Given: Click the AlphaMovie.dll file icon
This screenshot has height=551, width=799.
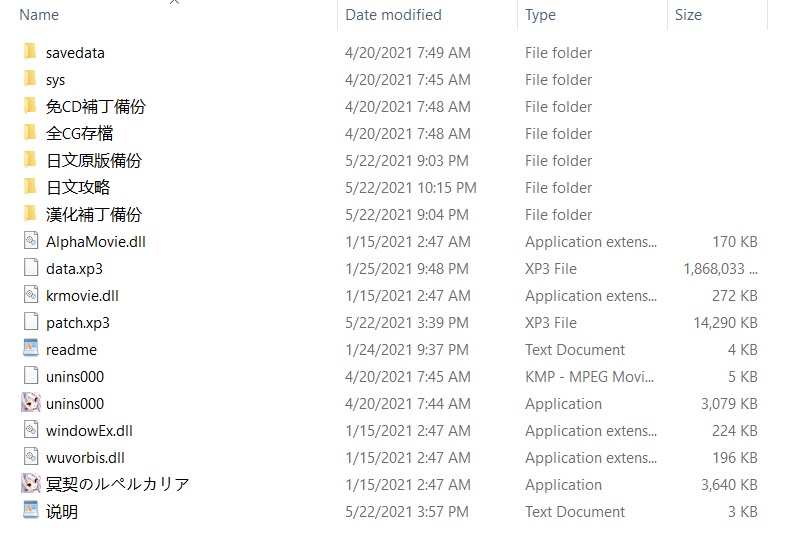Looking at the screenshot, I should coord(31,241).
